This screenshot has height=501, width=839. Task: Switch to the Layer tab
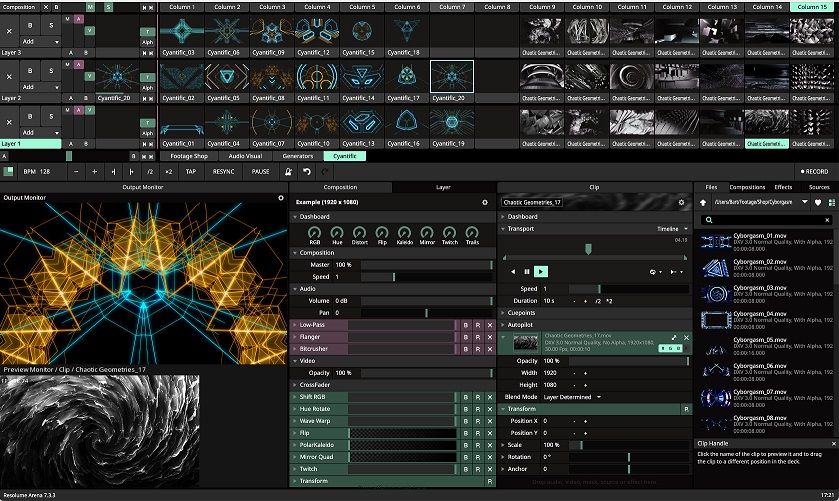point(443,187)
